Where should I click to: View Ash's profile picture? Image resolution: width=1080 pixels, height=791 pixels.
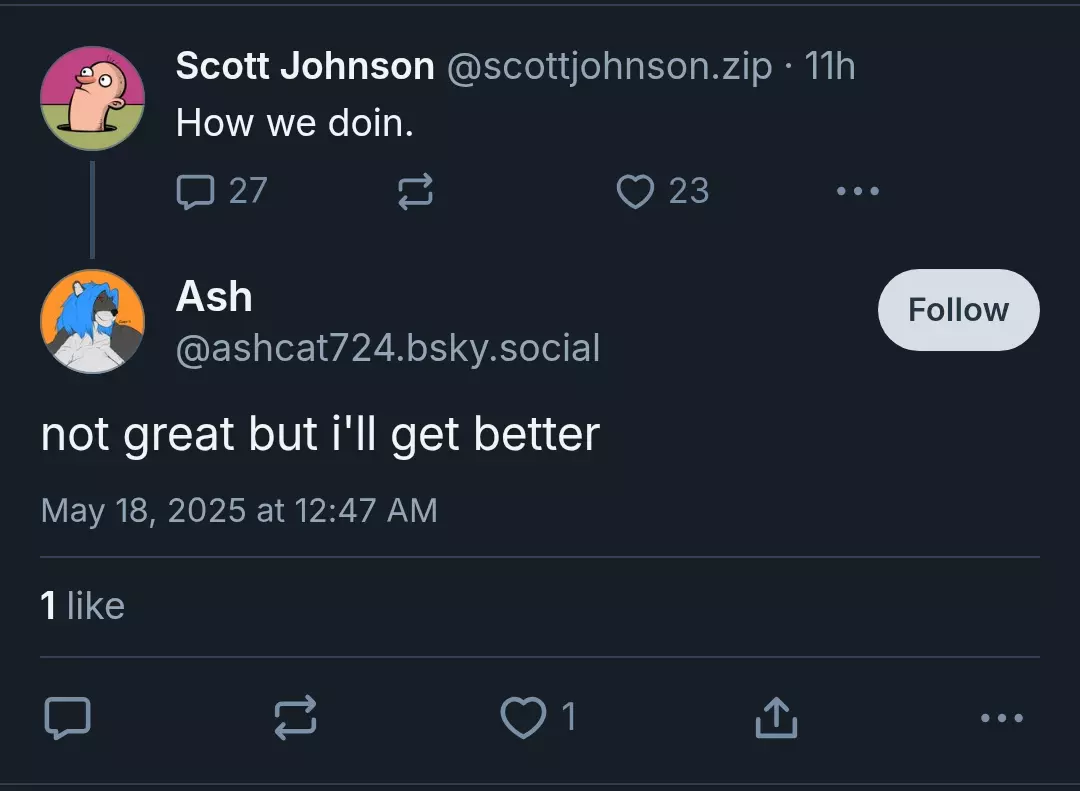click(x=92, y=322)
